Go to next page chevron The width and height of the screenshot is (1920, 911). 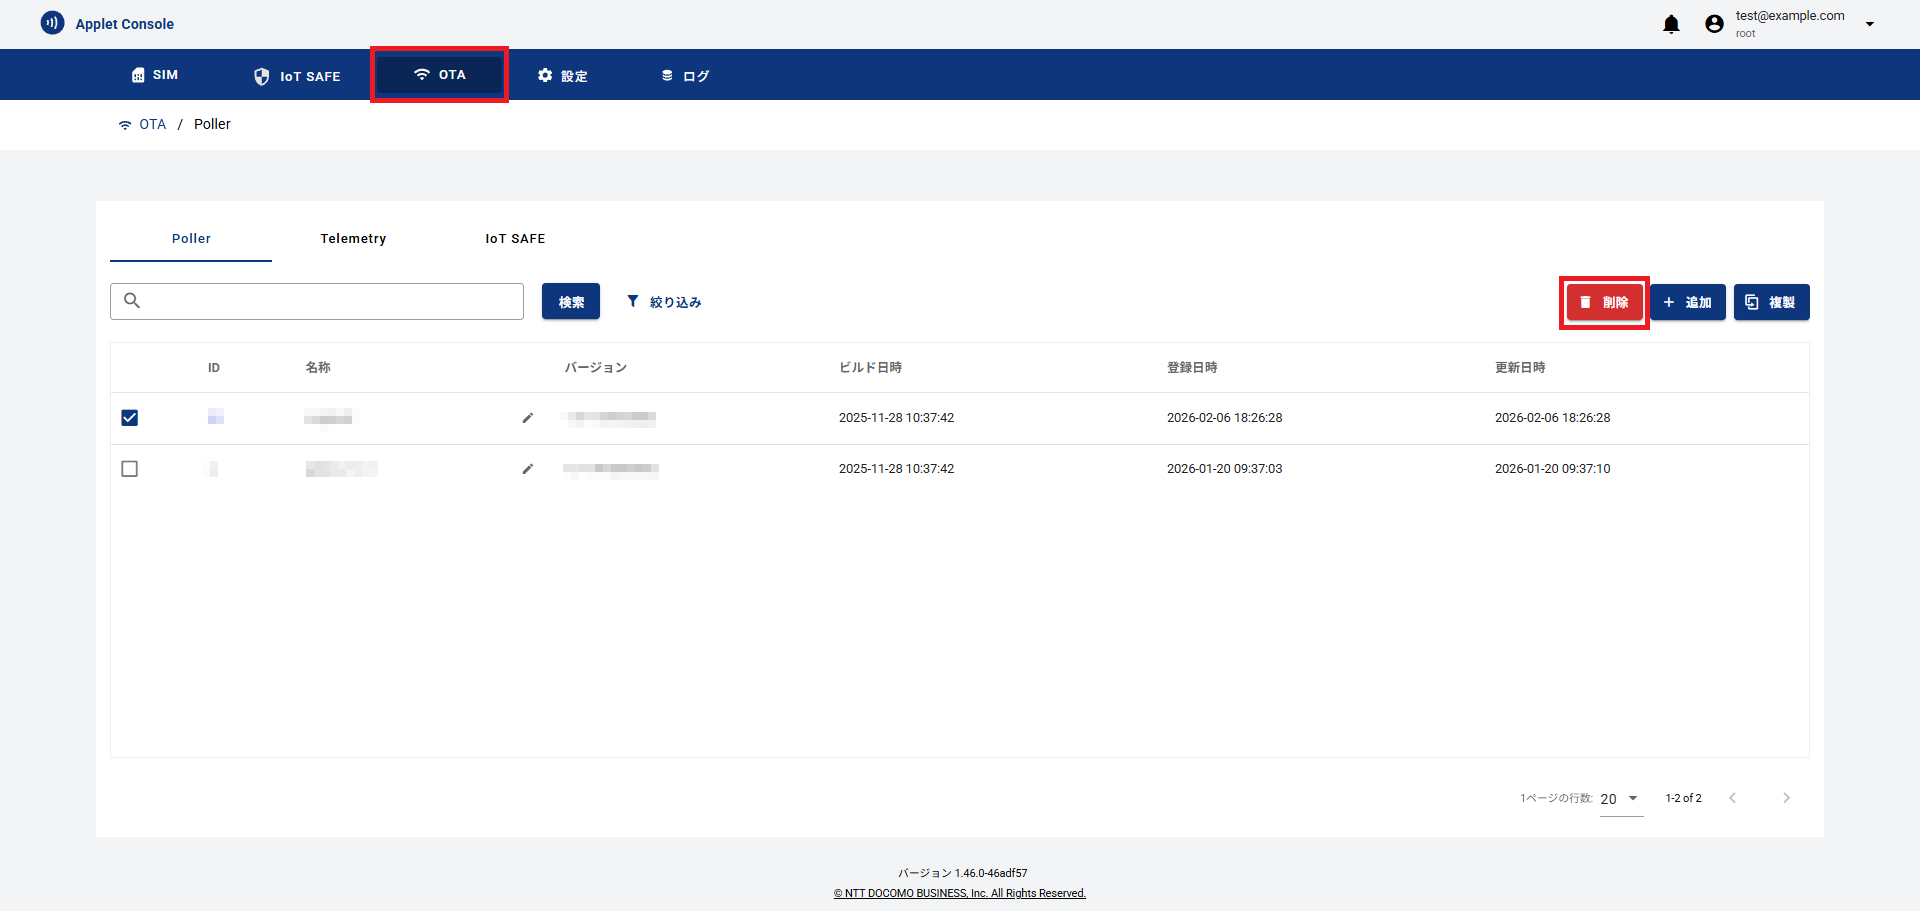1786,798
